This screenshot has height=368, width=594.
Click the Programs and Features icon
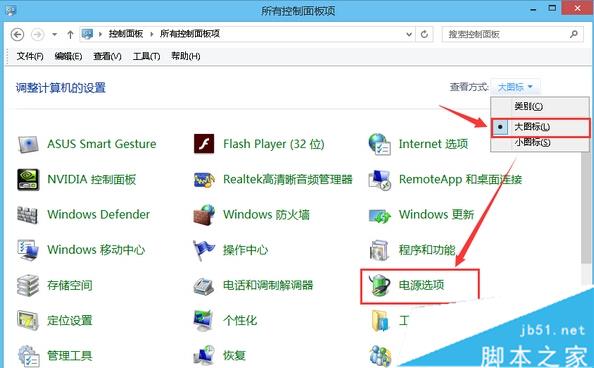[x=379, y=251]
